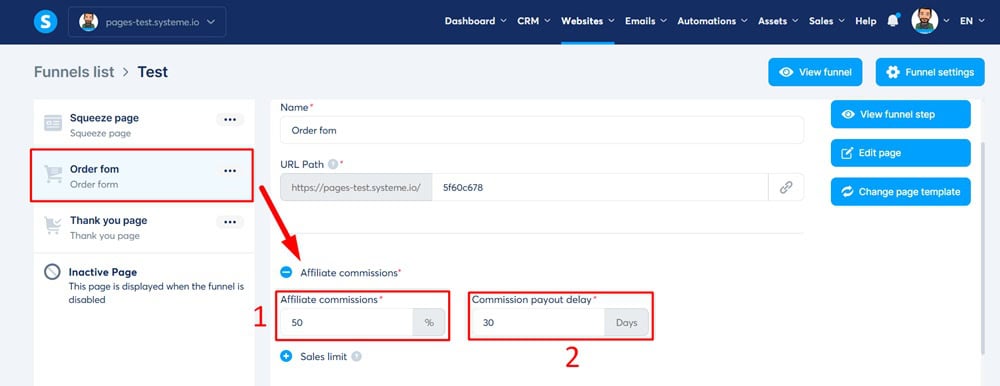
Task: Edit the Affiliate commissions percentage field
Action: (x=346, y=323)
